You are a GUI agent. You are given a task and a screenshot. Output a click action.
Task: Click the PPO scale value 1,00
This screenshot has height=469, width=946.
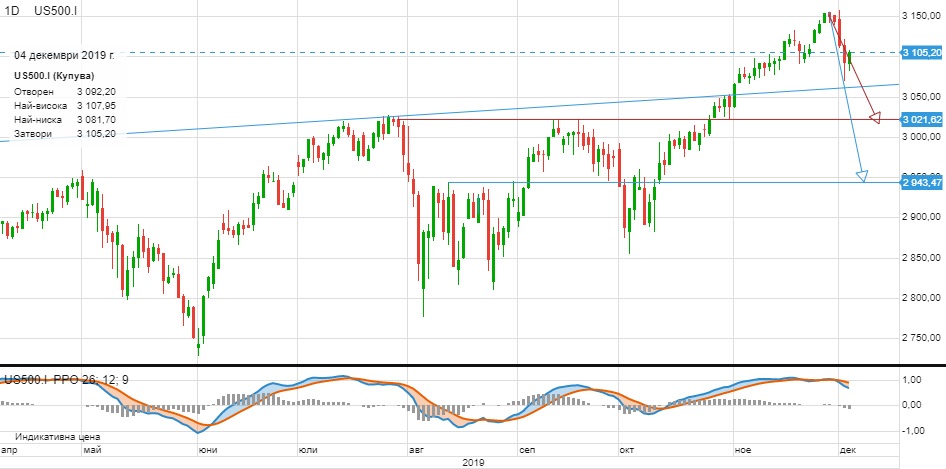[x=913, y=380]
